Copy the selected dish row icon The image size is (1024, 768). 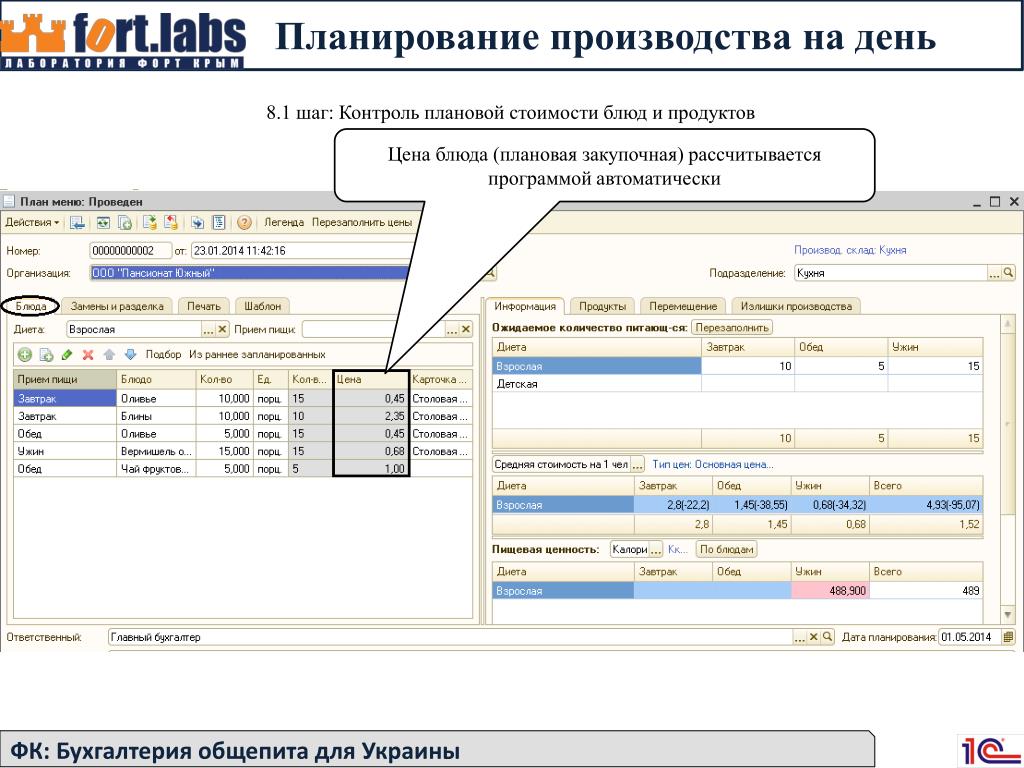pyautogui.click(x=46, y=355)
